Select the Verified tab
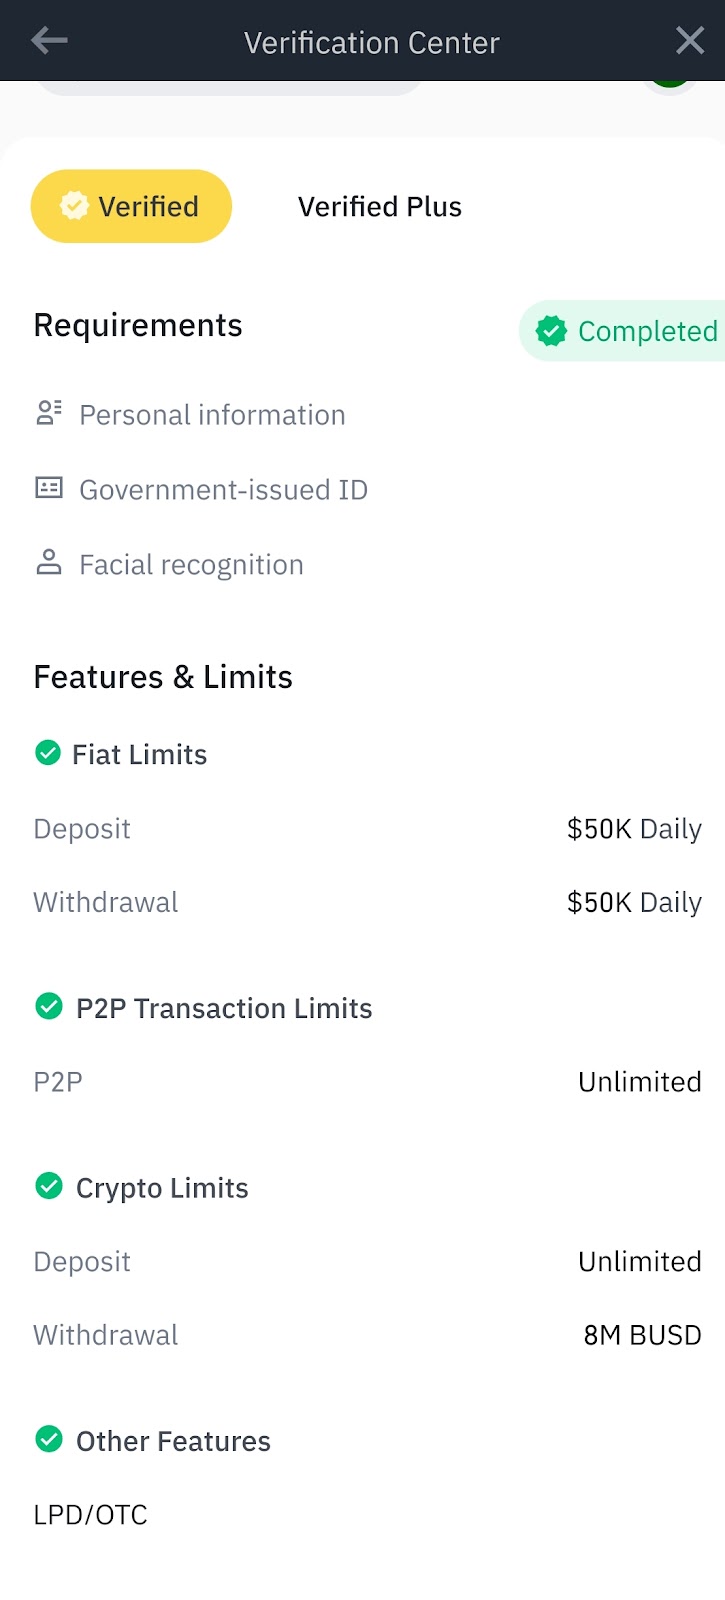Image resolution: width=725 pixels, height=1600 pixels. (x=131, y=206)
